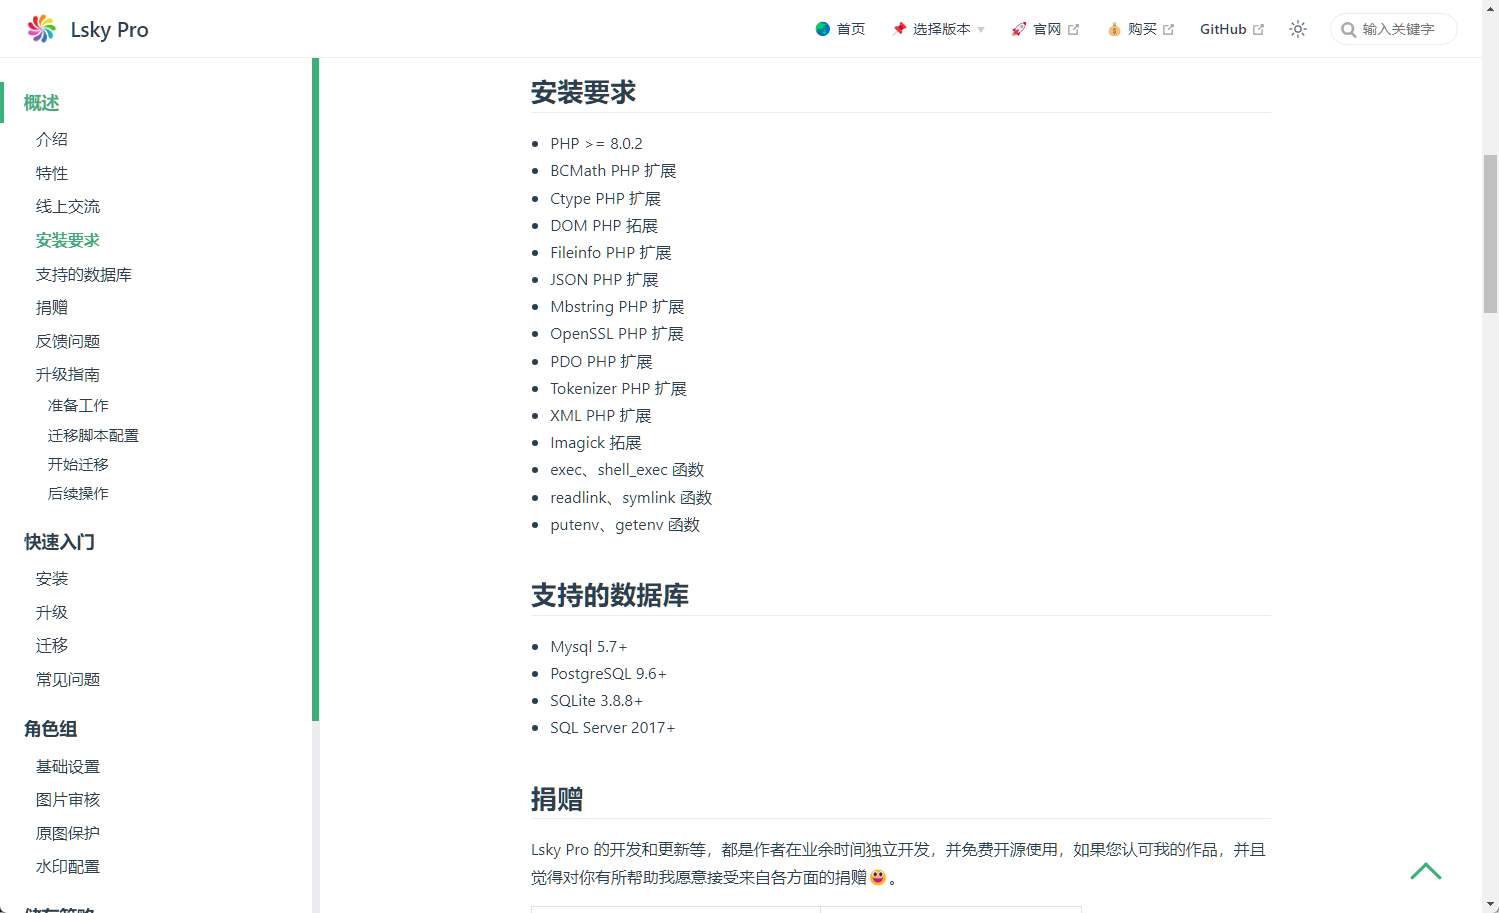This screenshot has height=913, width=1499.
Task: Go to 线上交流 in the sidebar
Action: (x=68, y=206)
